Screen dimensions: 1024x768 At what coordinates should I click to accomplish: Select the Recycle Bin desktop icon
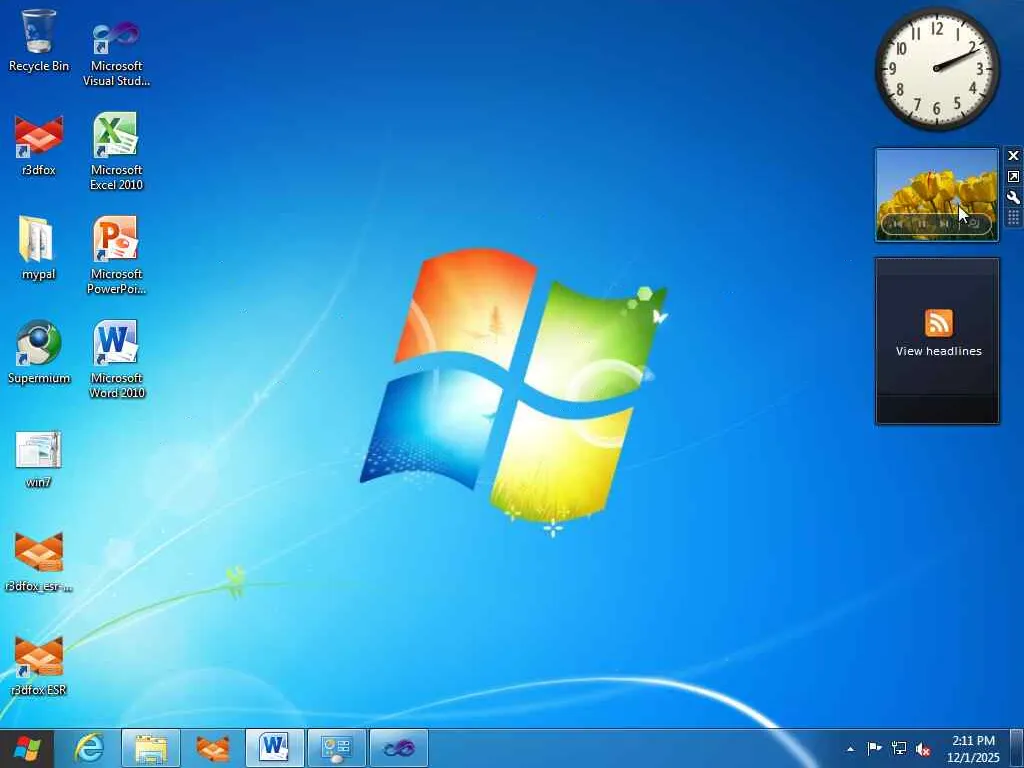point(39,40)
